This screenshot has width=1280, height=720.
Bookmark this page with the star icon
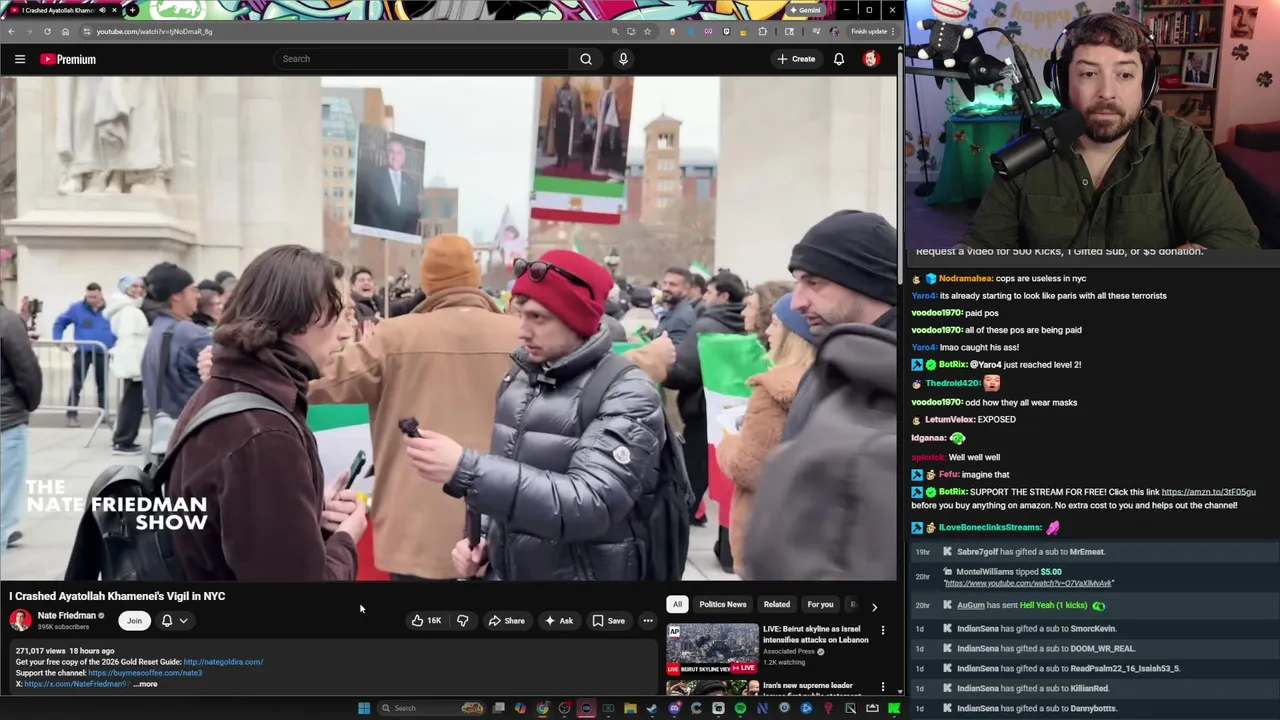coord(647,31)
